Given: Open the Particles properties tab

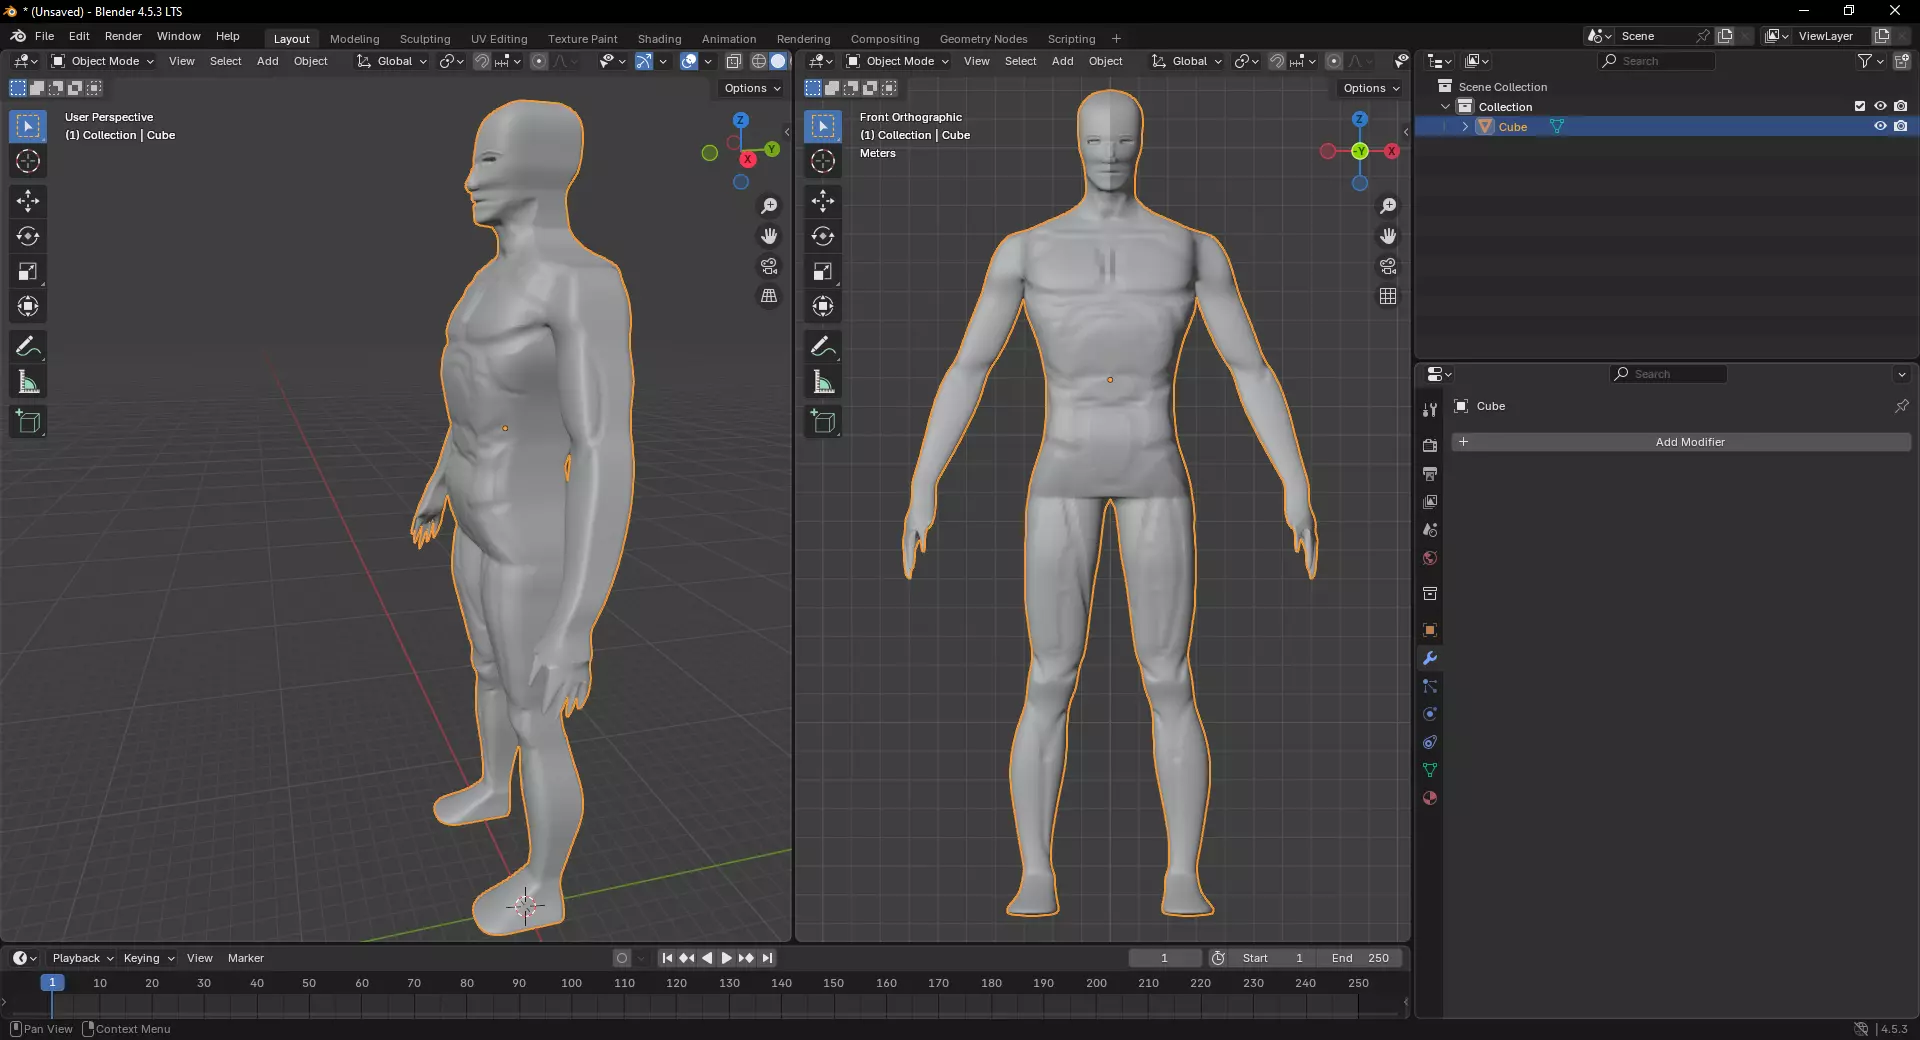Looking at the screenshot, I should (x=1430, y=686).
